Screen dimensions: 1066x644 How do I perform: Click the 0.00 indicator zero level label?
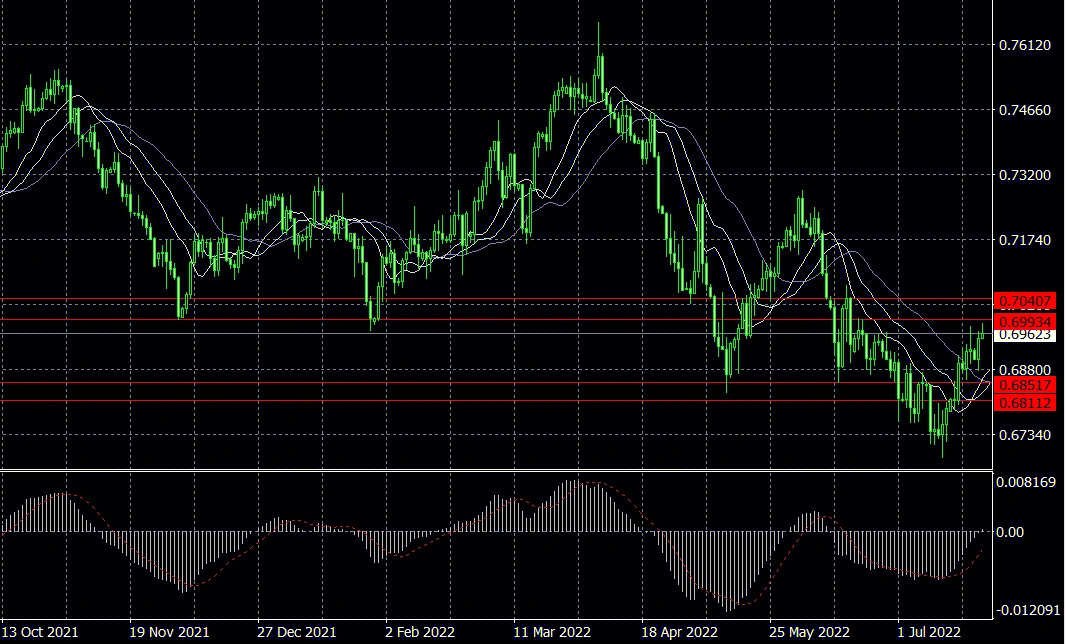(x=1010, y=532)
